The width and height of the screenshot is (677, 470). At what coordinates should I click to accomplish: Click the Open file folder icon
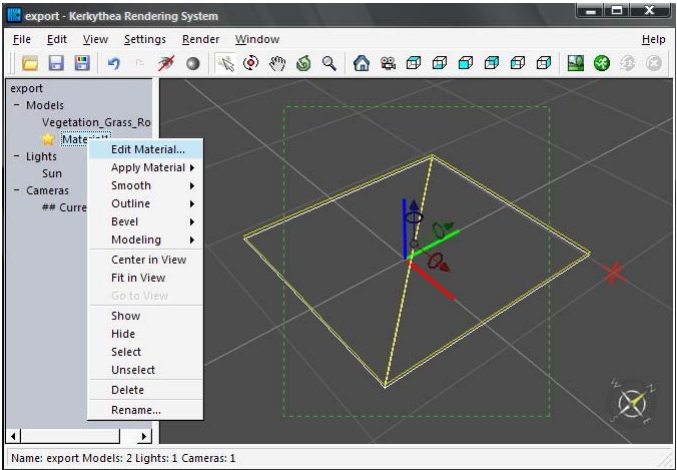click(30, 63)
